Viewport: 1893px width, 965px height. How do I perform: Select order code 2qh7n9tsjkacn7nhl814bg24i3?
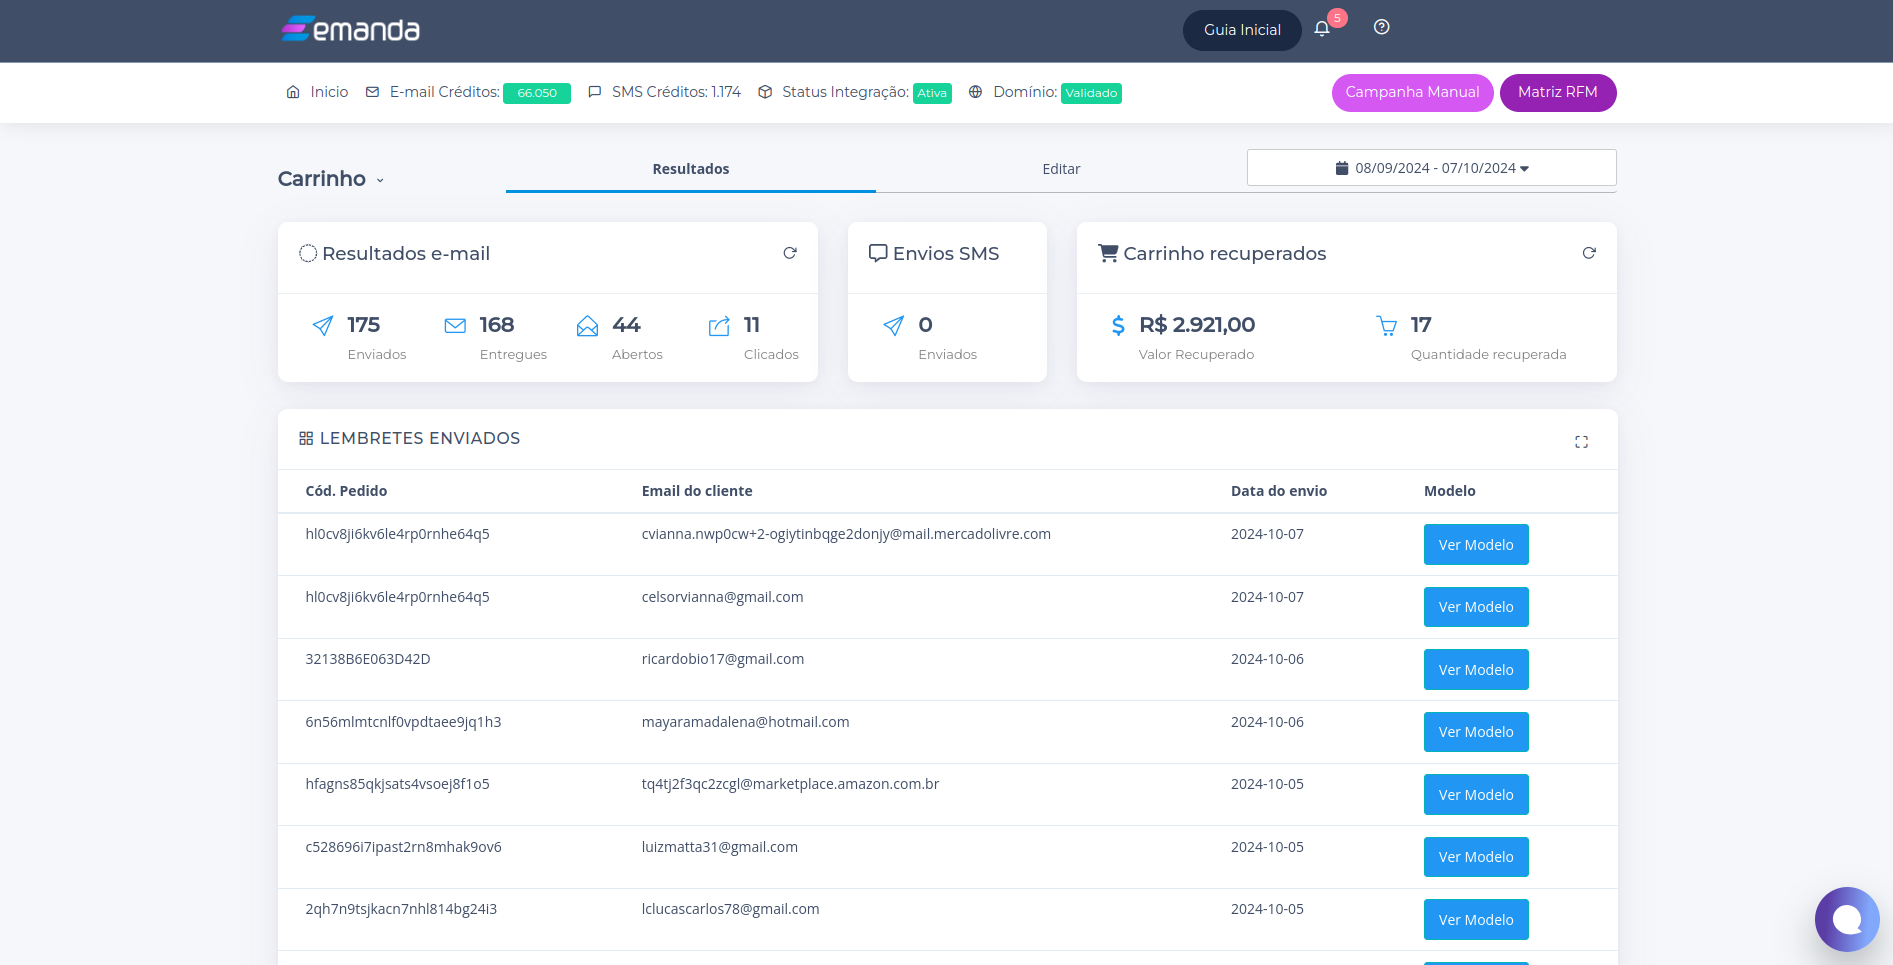[x=401, y=909]
